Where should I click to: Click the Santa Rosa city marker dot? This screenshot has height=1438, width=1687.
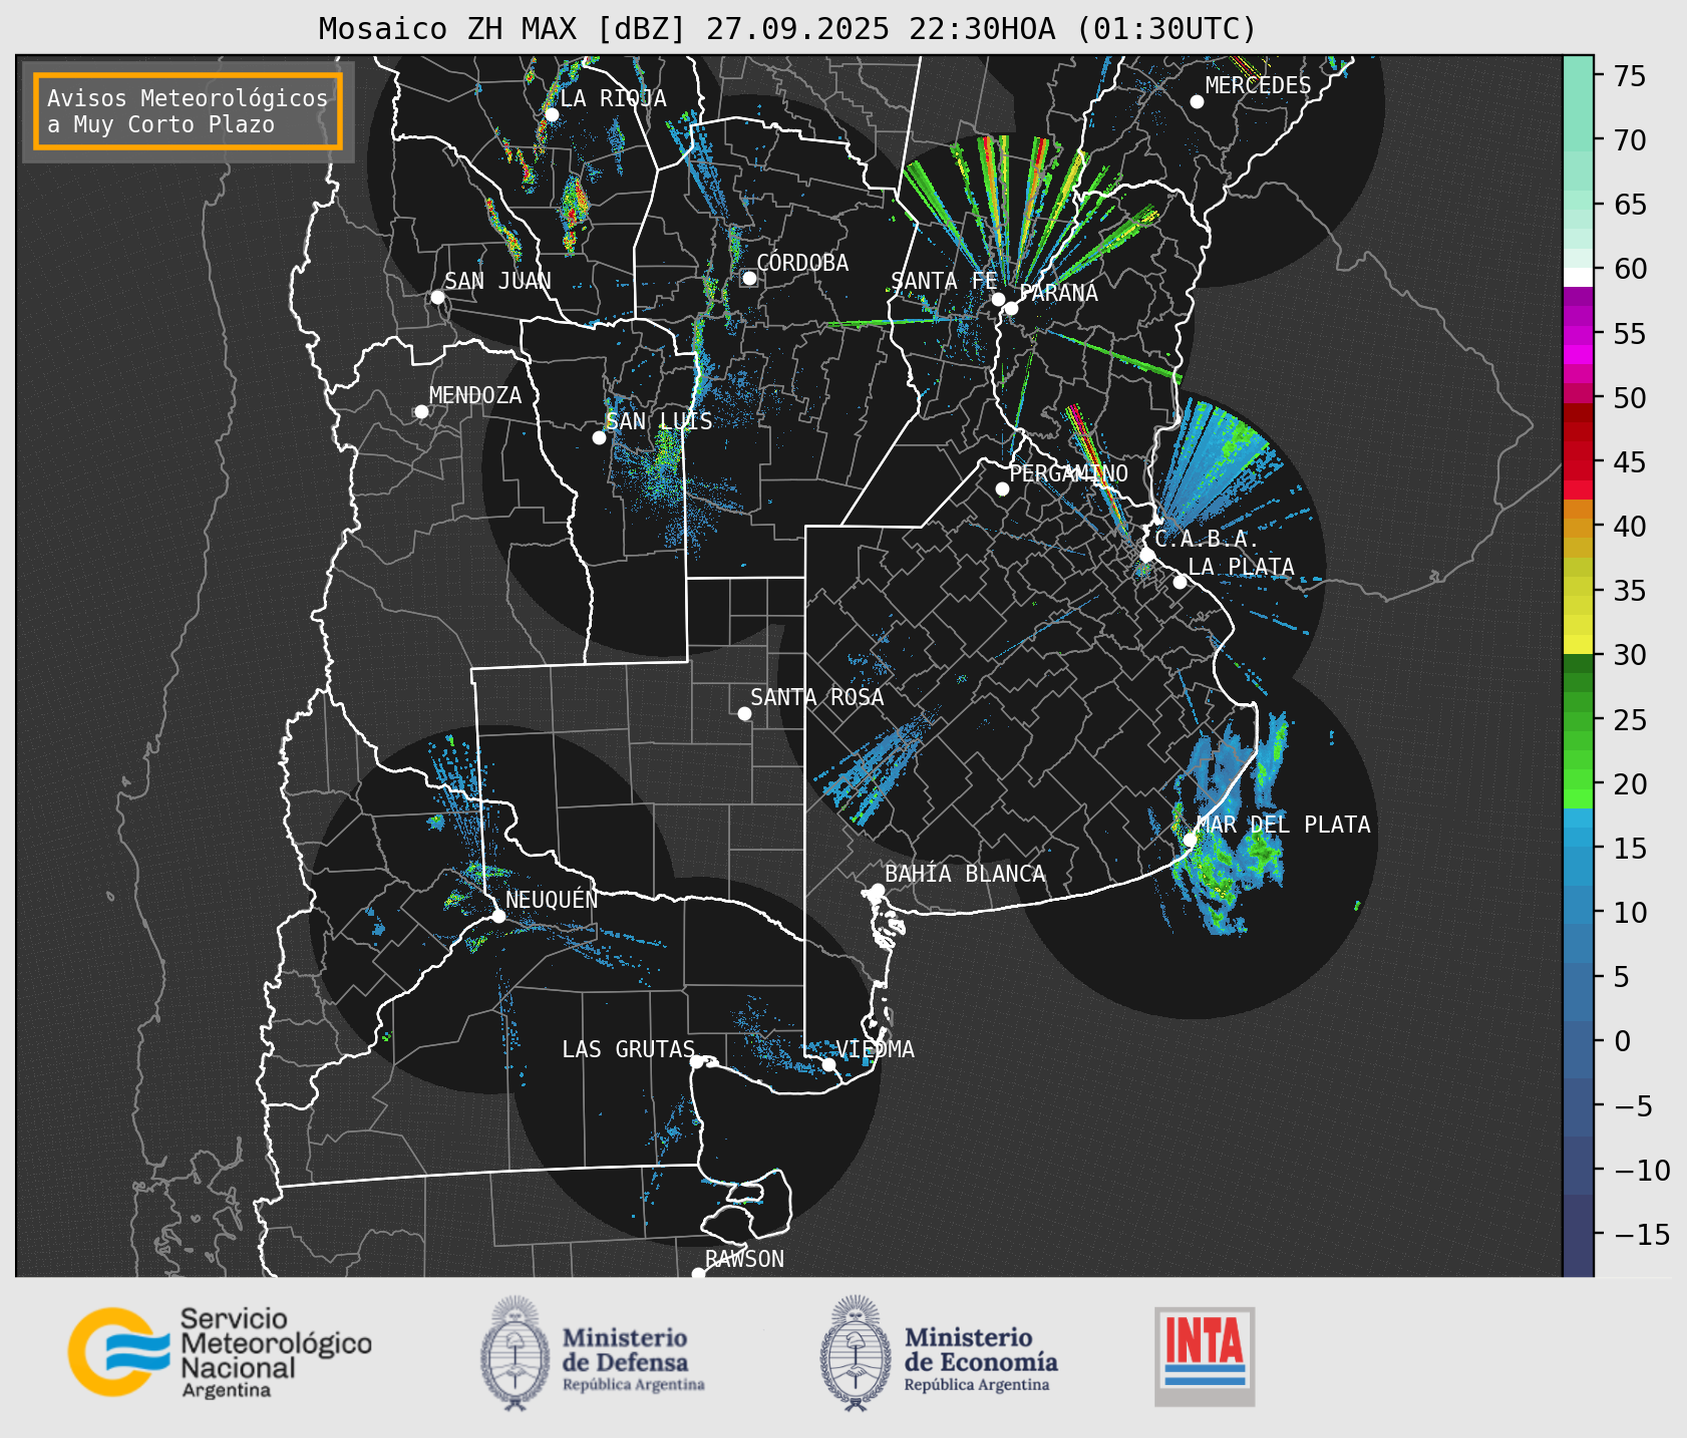(744, 713)
